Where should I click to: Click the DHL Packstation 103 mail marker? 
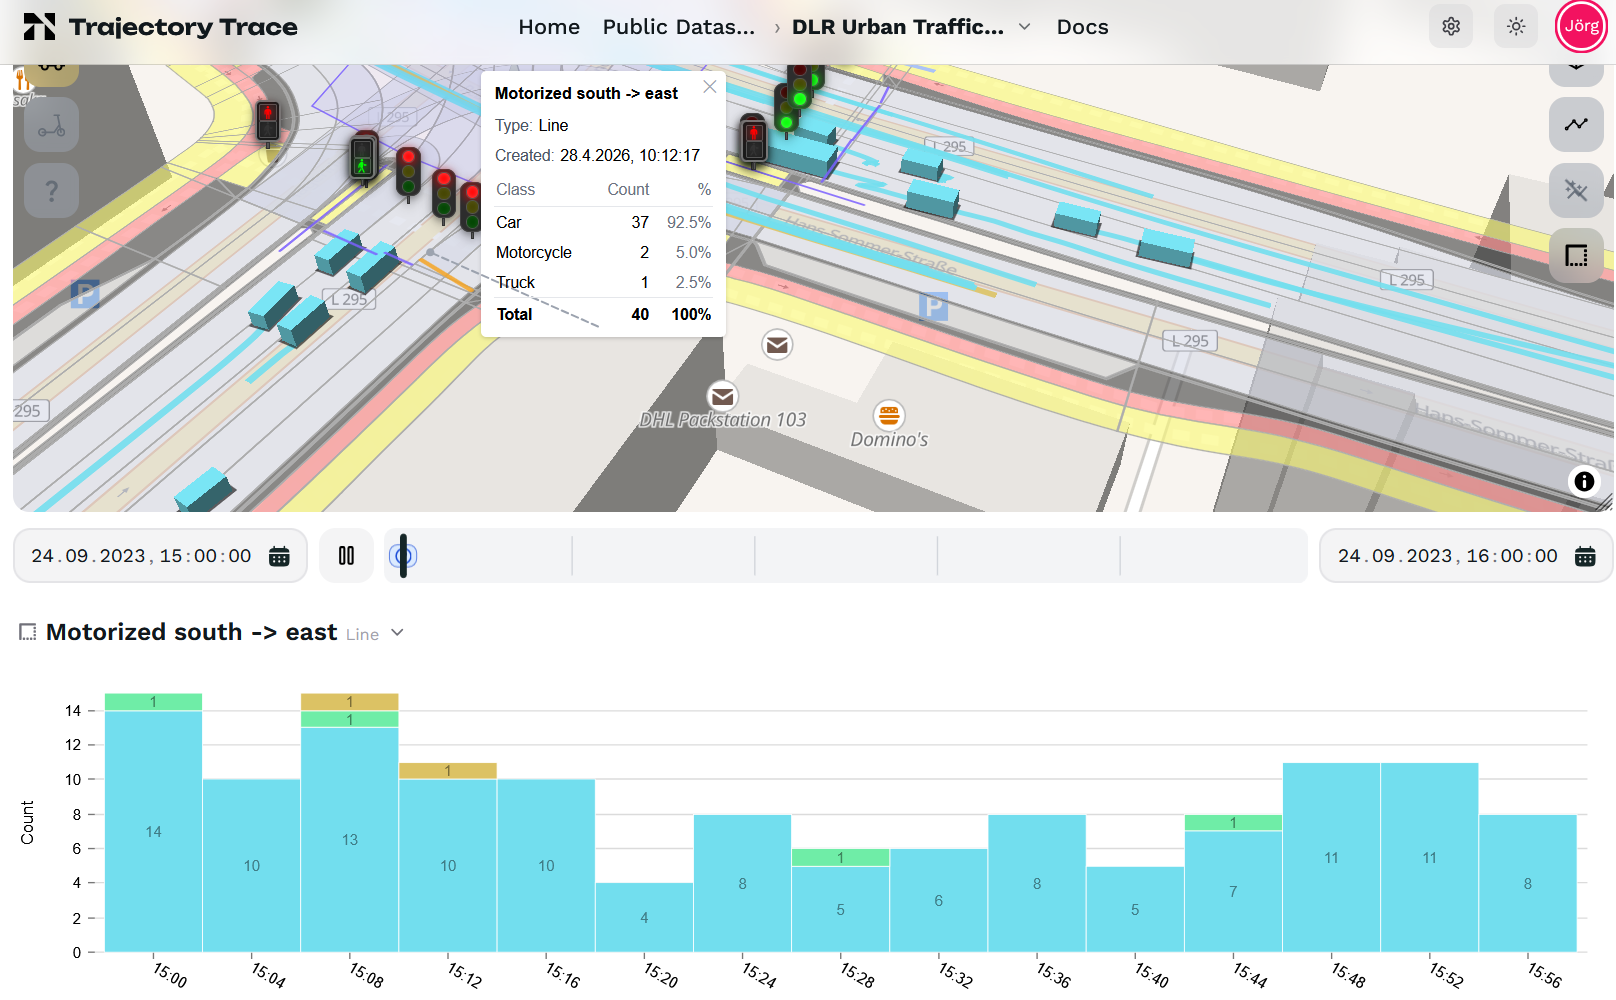coord(722,397)
